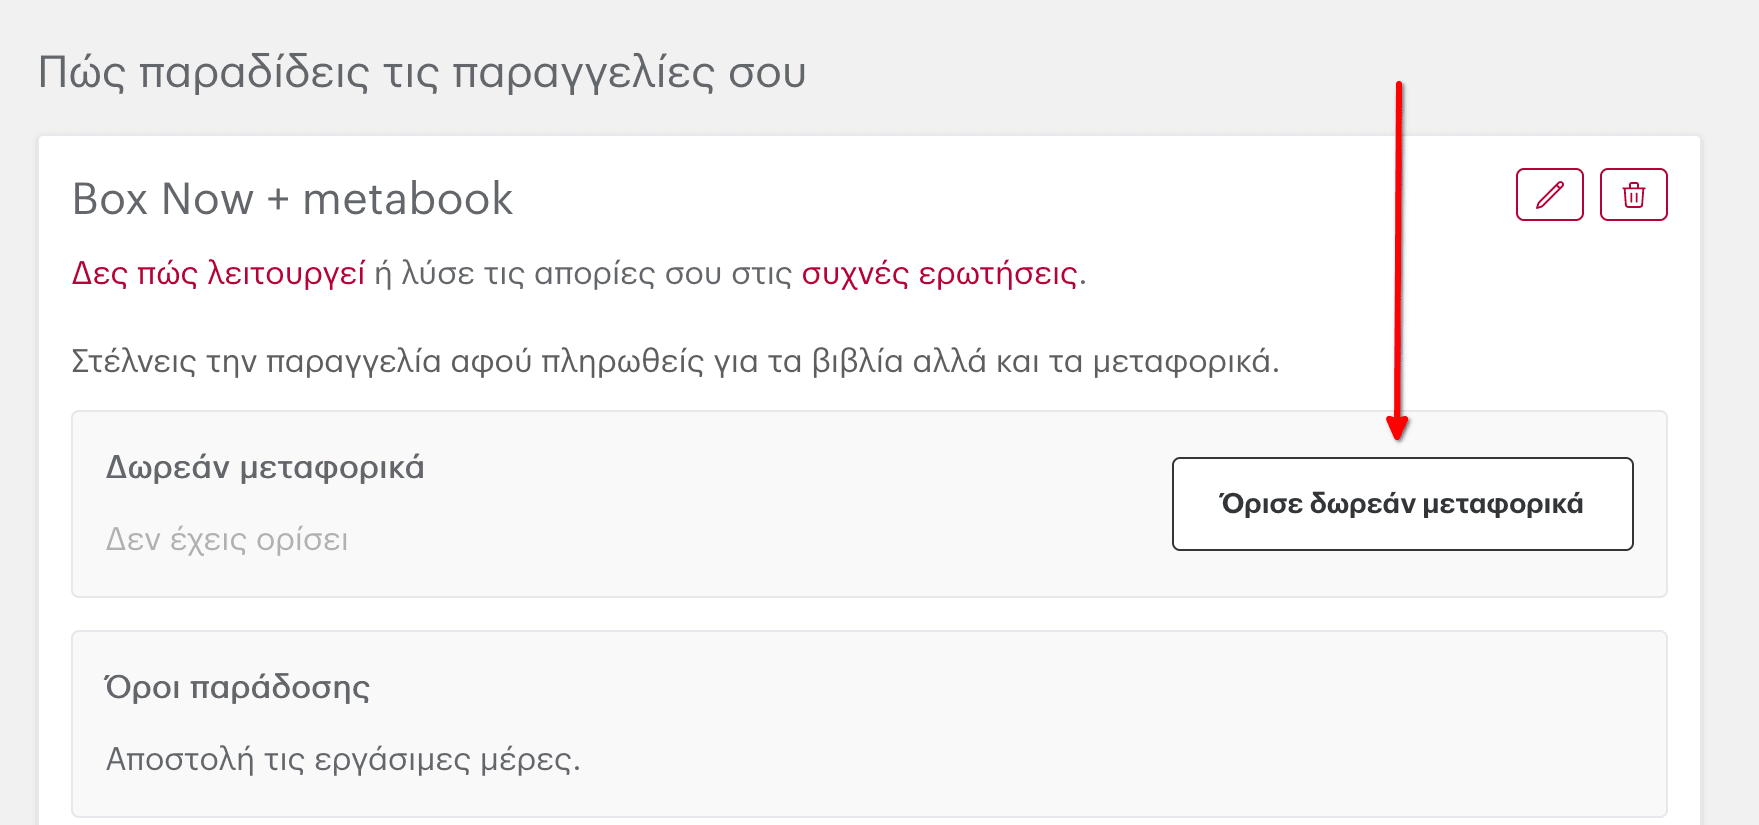The image size is (1759, 825).
Task: Click the word "παραγγελίες" in the page heading
Action: pos(584,73)
